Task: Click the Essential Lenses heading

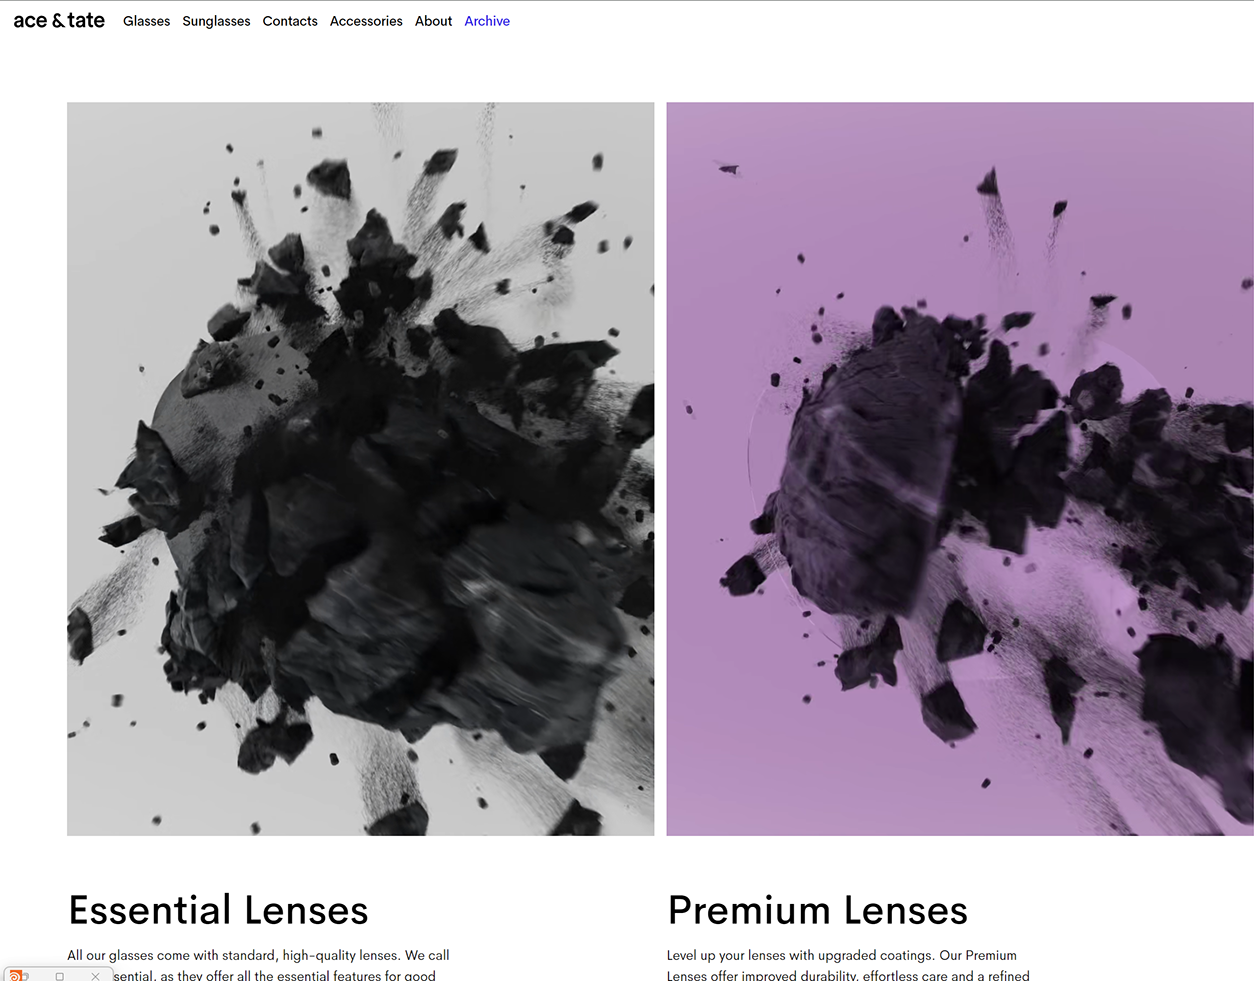Action: pyautogui.click(x=218, y=910)
